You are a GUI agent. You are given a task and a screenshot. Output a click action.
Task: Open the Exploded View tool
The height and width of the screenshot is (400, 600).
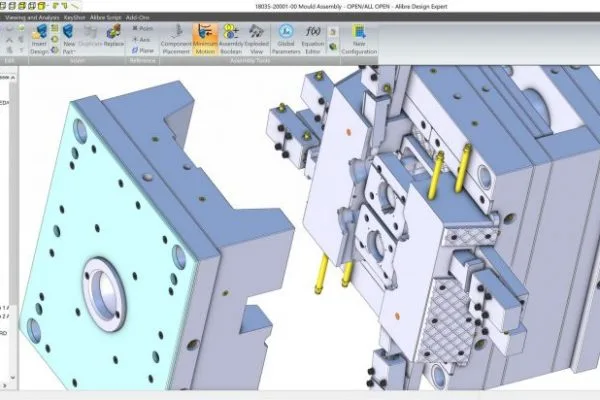[x=256, y=40]
